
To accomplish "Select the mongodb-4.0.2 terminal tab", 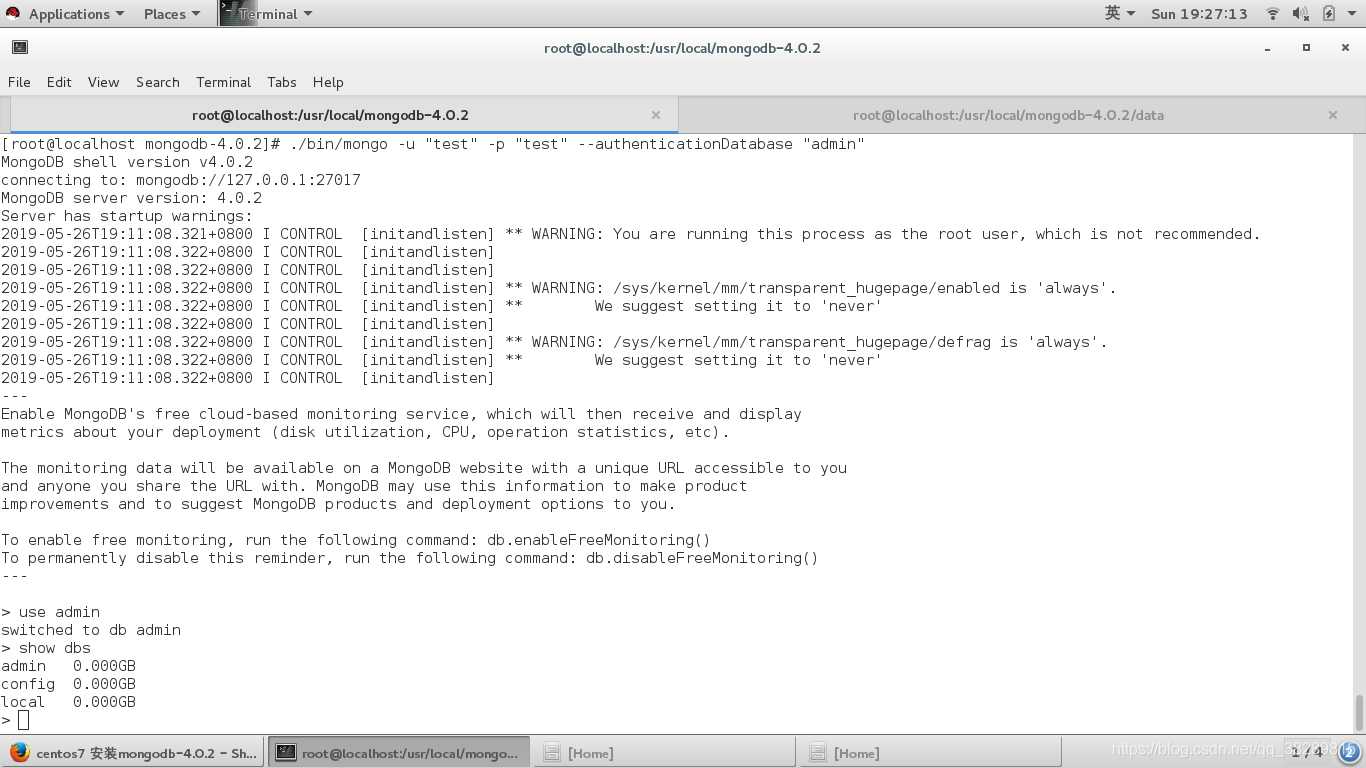I will 330,115.
